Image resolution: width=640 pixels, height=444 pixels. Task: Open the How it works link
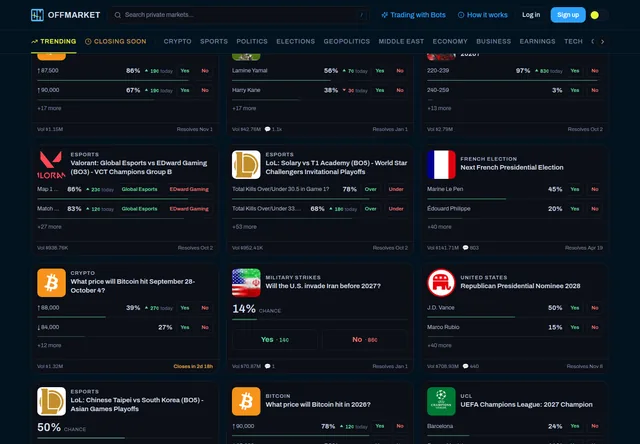point(483,15)
